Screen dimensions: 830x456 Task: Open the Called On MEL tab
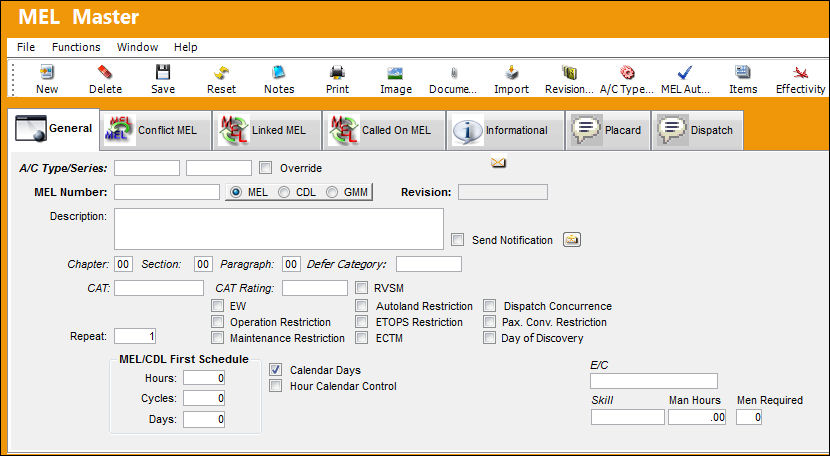384,130
